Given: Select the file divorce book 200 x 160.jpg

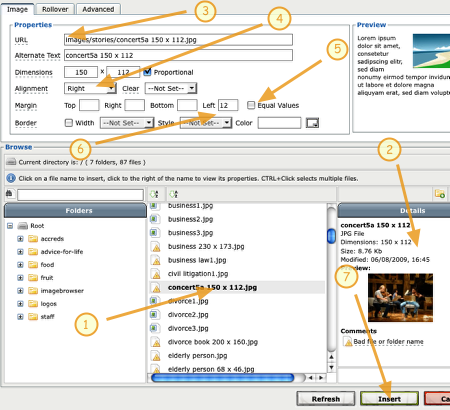Looking at the screenshot, I should point(213,342).
